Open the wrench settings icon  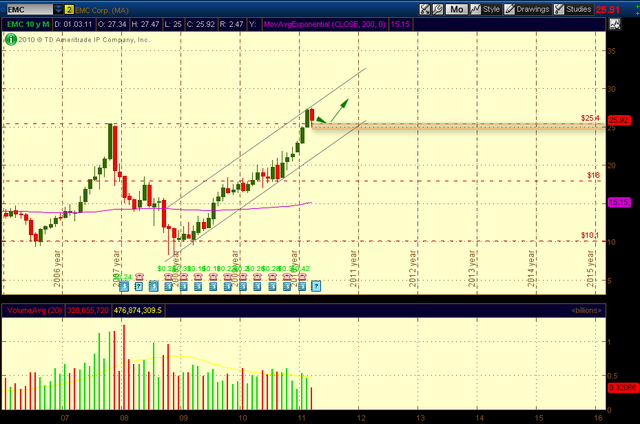(439, 8)
